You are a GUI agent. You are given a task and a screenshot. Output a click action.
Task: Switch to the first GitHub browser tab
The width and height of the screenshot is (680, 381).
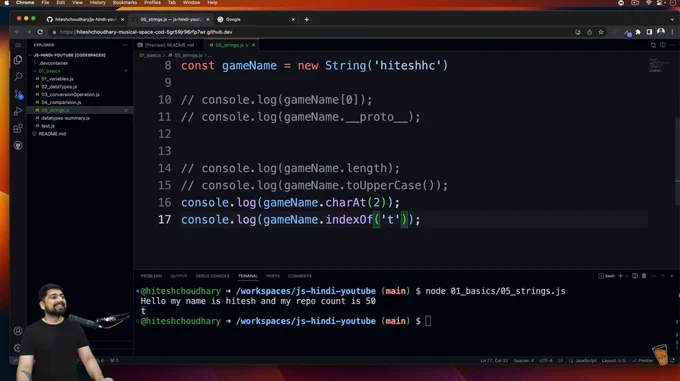85,20
